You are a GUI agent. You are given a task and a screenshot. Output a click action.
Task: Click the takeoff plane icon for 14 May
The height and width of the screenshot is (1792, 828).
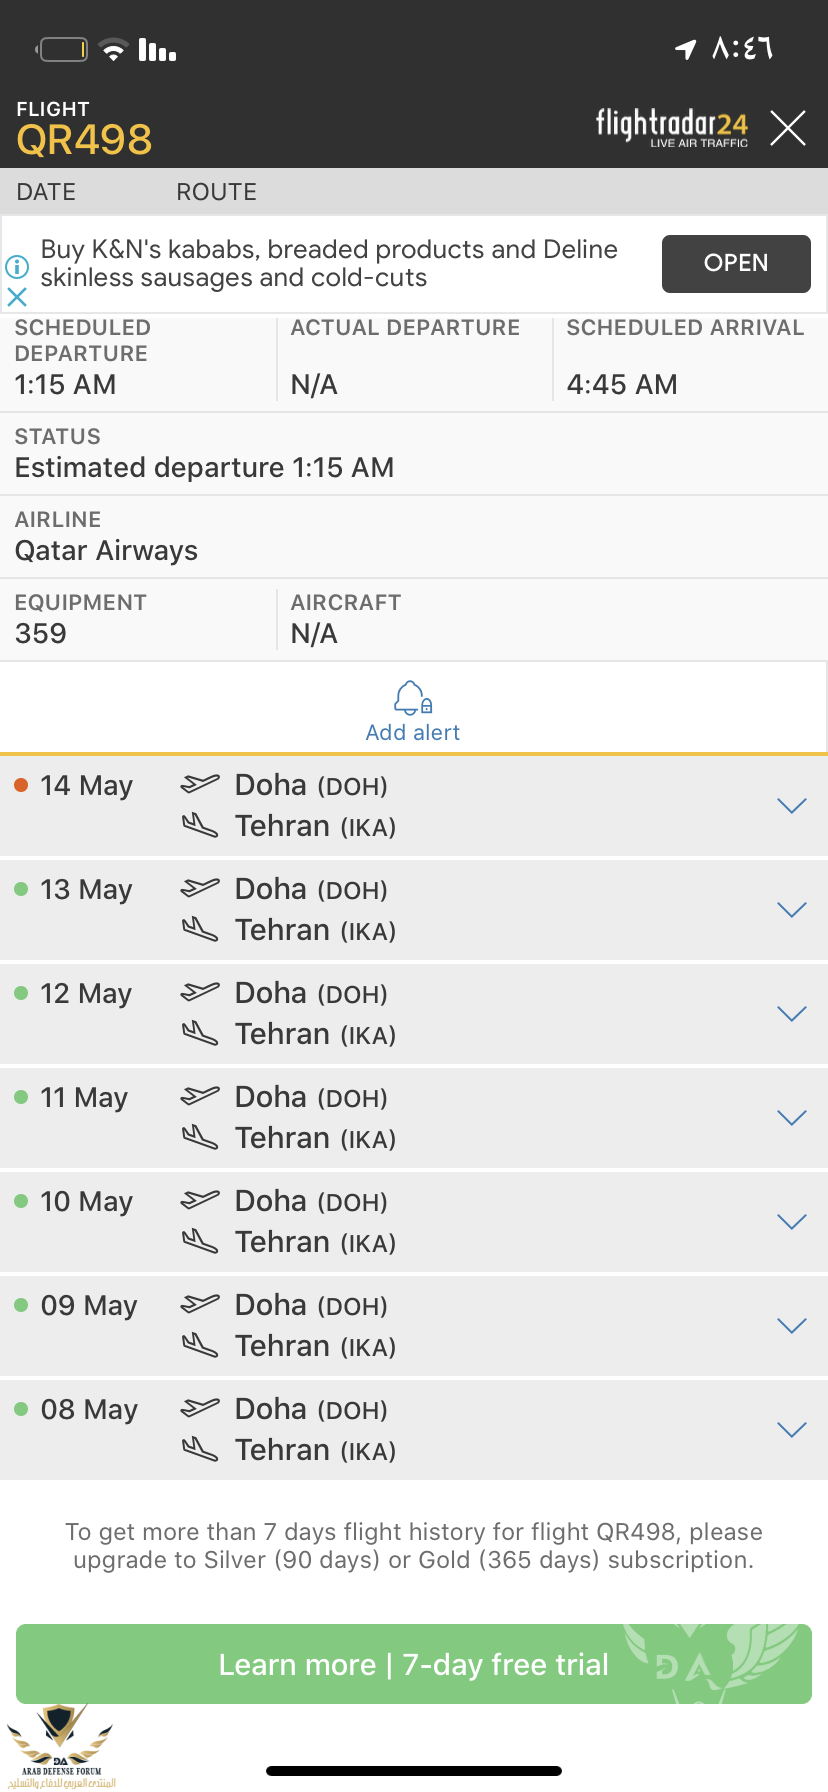coord(200,784)
